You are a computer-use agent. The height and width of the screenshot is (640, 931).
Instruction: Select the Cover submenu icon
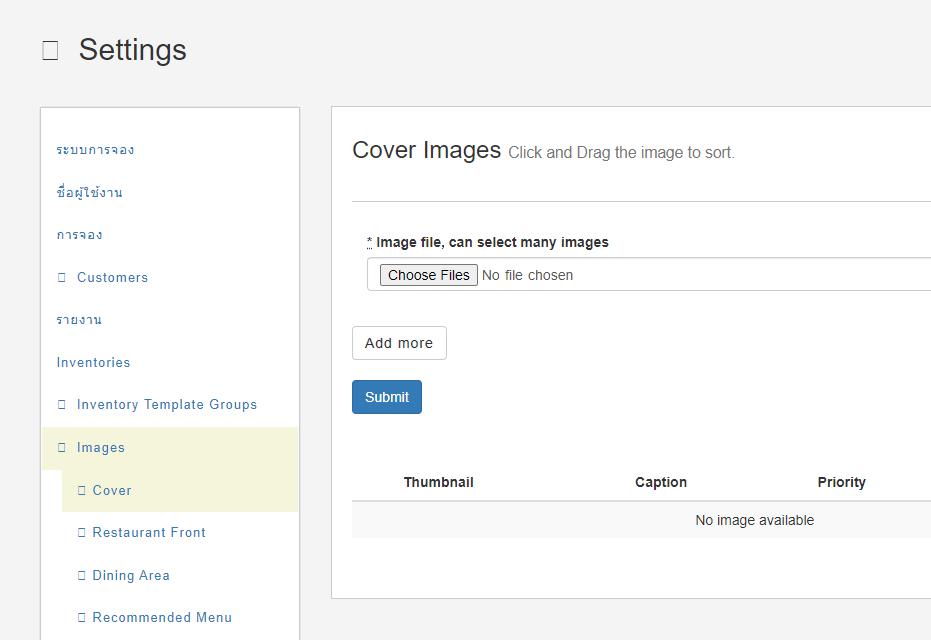coord(82,491)
